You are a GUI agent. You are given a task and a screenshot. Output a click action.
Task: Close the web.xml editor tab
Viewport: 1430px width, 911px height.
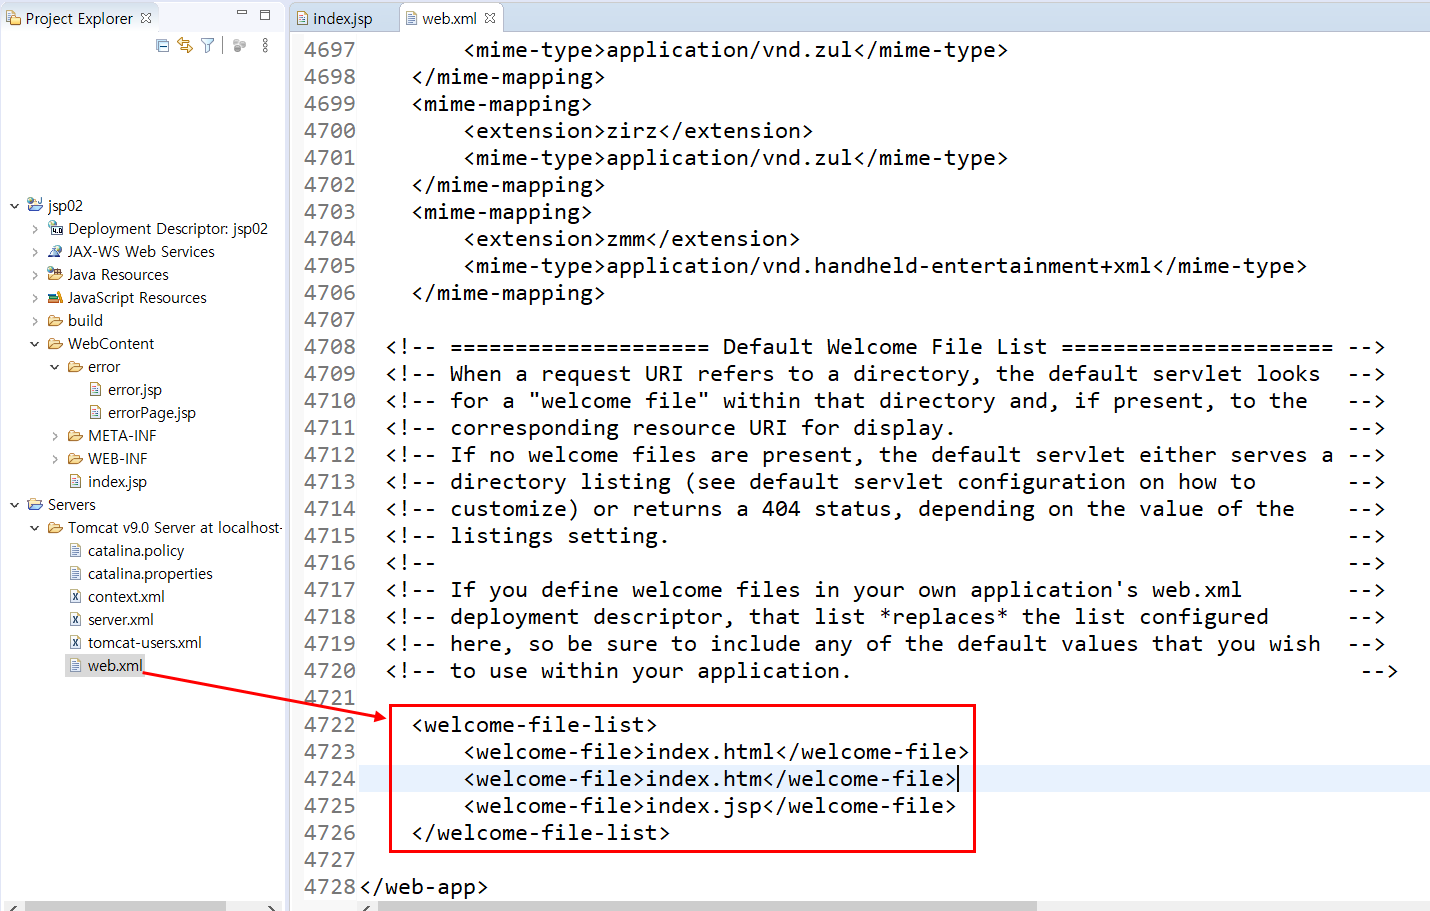click(x=490, y=18)
